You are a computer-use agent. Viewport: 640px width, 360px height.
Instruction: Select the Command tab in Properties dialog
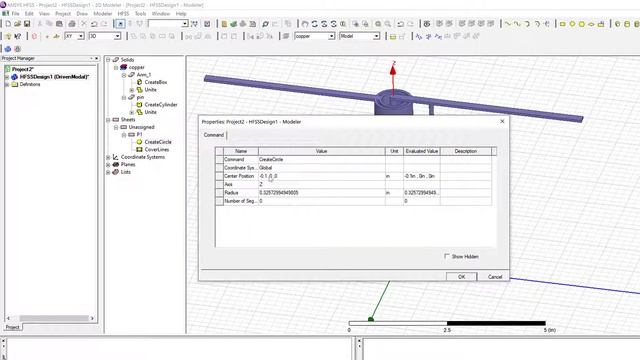[x=214, y=135]
